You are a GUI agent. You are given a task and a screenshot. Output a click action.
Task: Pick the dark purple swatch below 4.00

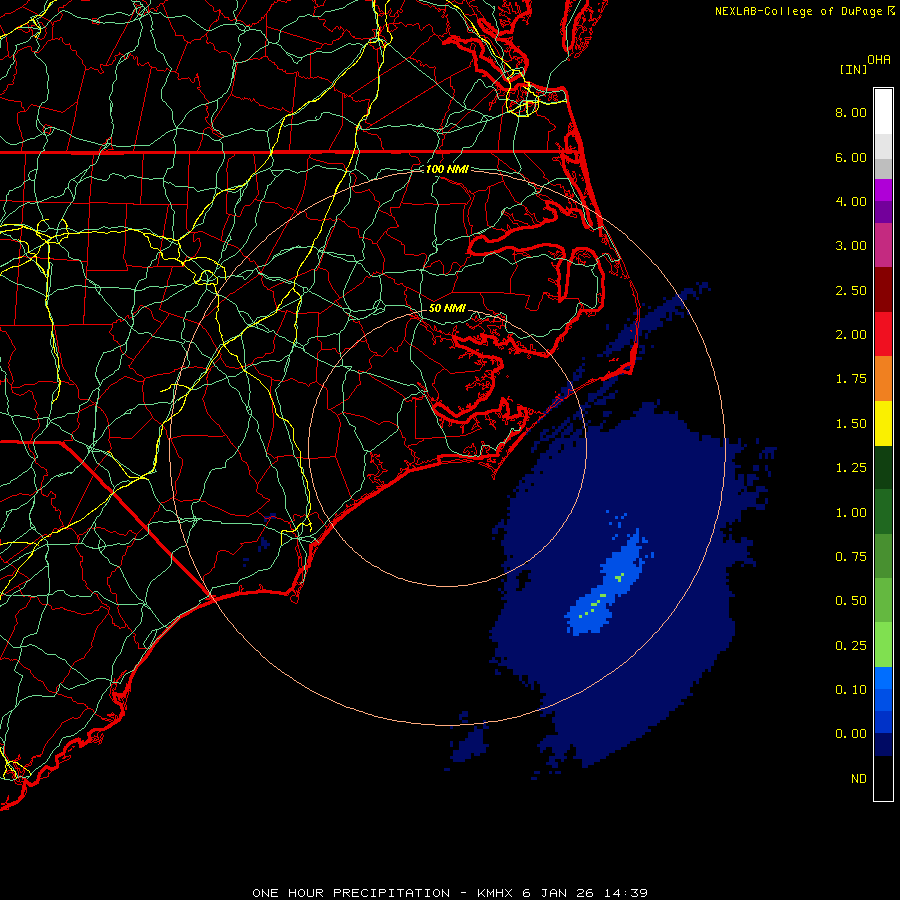[883, 212]
